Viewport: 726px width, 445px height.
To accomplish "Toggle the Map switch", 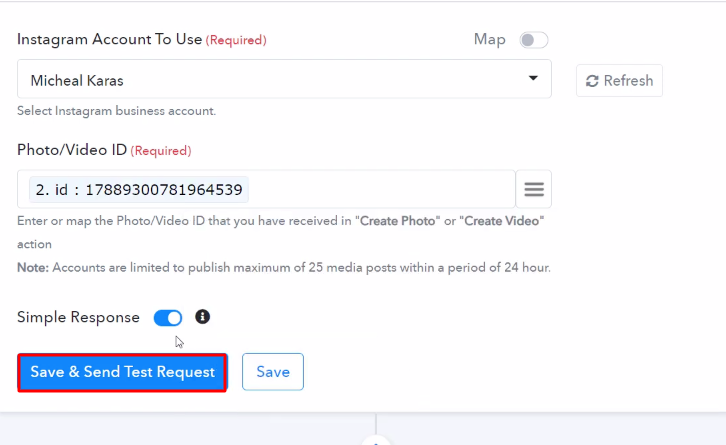I will click(533, 40).
